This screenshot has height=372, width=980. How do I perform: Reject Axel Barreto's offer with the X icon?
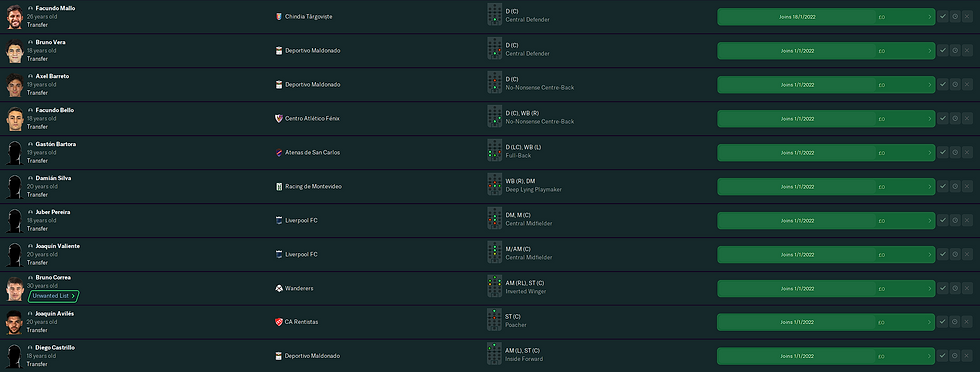(968, 84)
